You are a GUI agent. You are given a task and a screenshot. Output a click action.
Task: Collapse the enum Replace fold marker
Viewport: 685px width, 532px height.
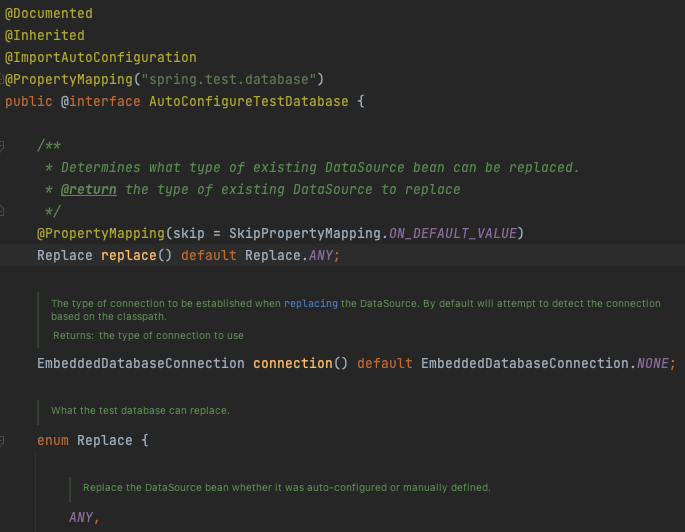click(x=2, y=441)
